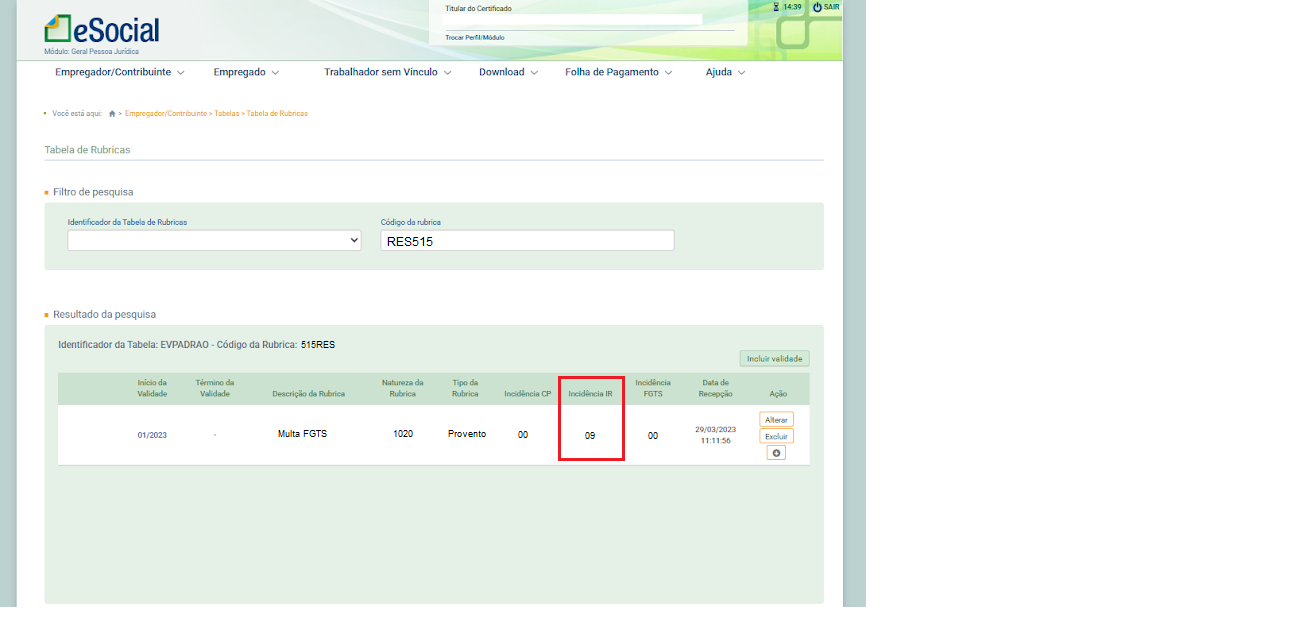Click the Trocar Perfil/Módulo link
Viewport: 1295px width, 624px height.
click(x=475, y=37)
